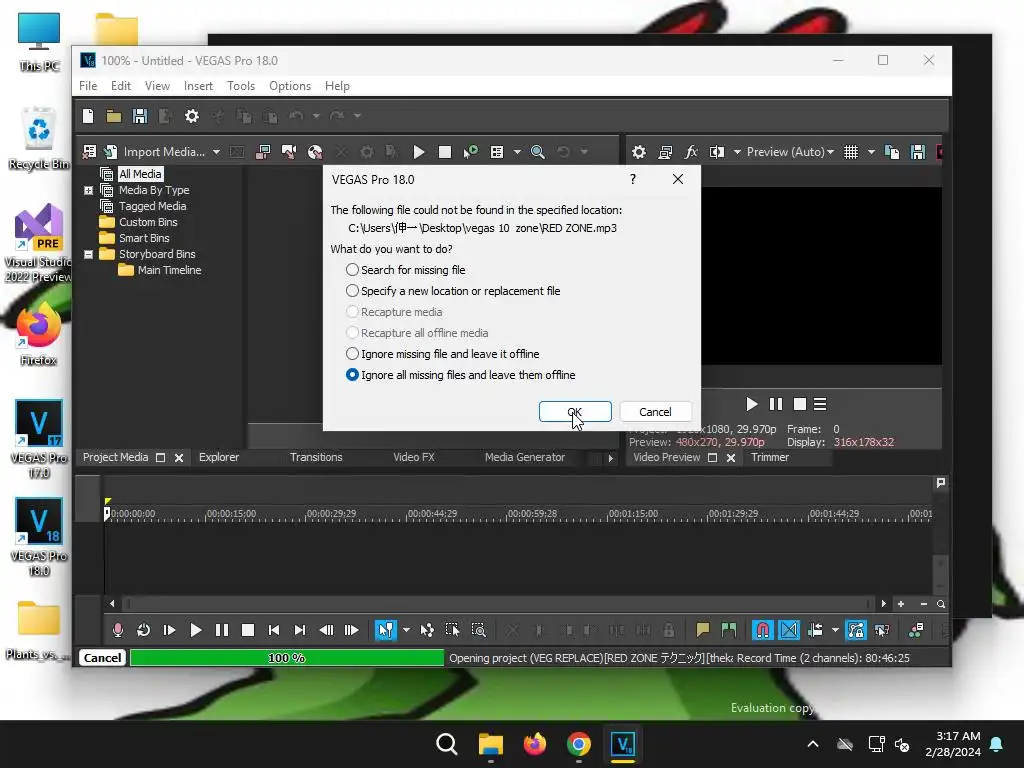Expand the Media By Type node
Viewport: 1024px width, 768px height.
click(x=89, y=191)
